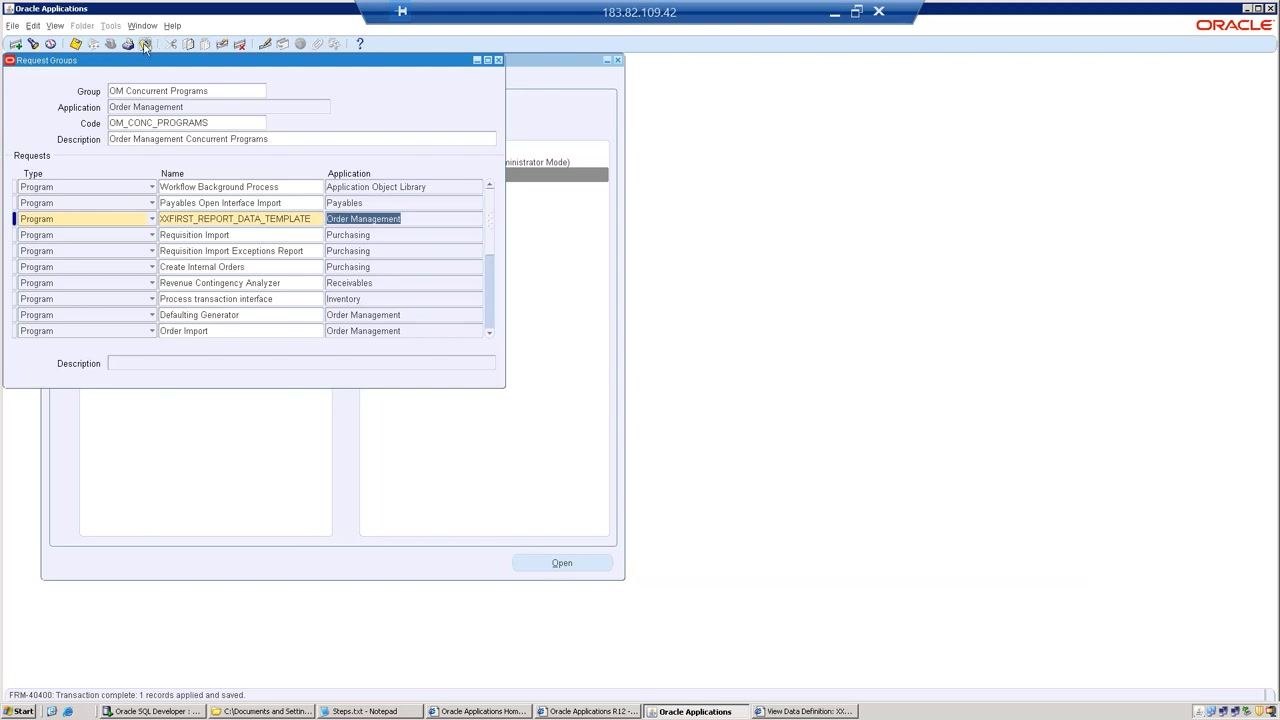Click the Delete record toolbar icon
This screenshot has height=720, width=1280.
pos(239,44)
